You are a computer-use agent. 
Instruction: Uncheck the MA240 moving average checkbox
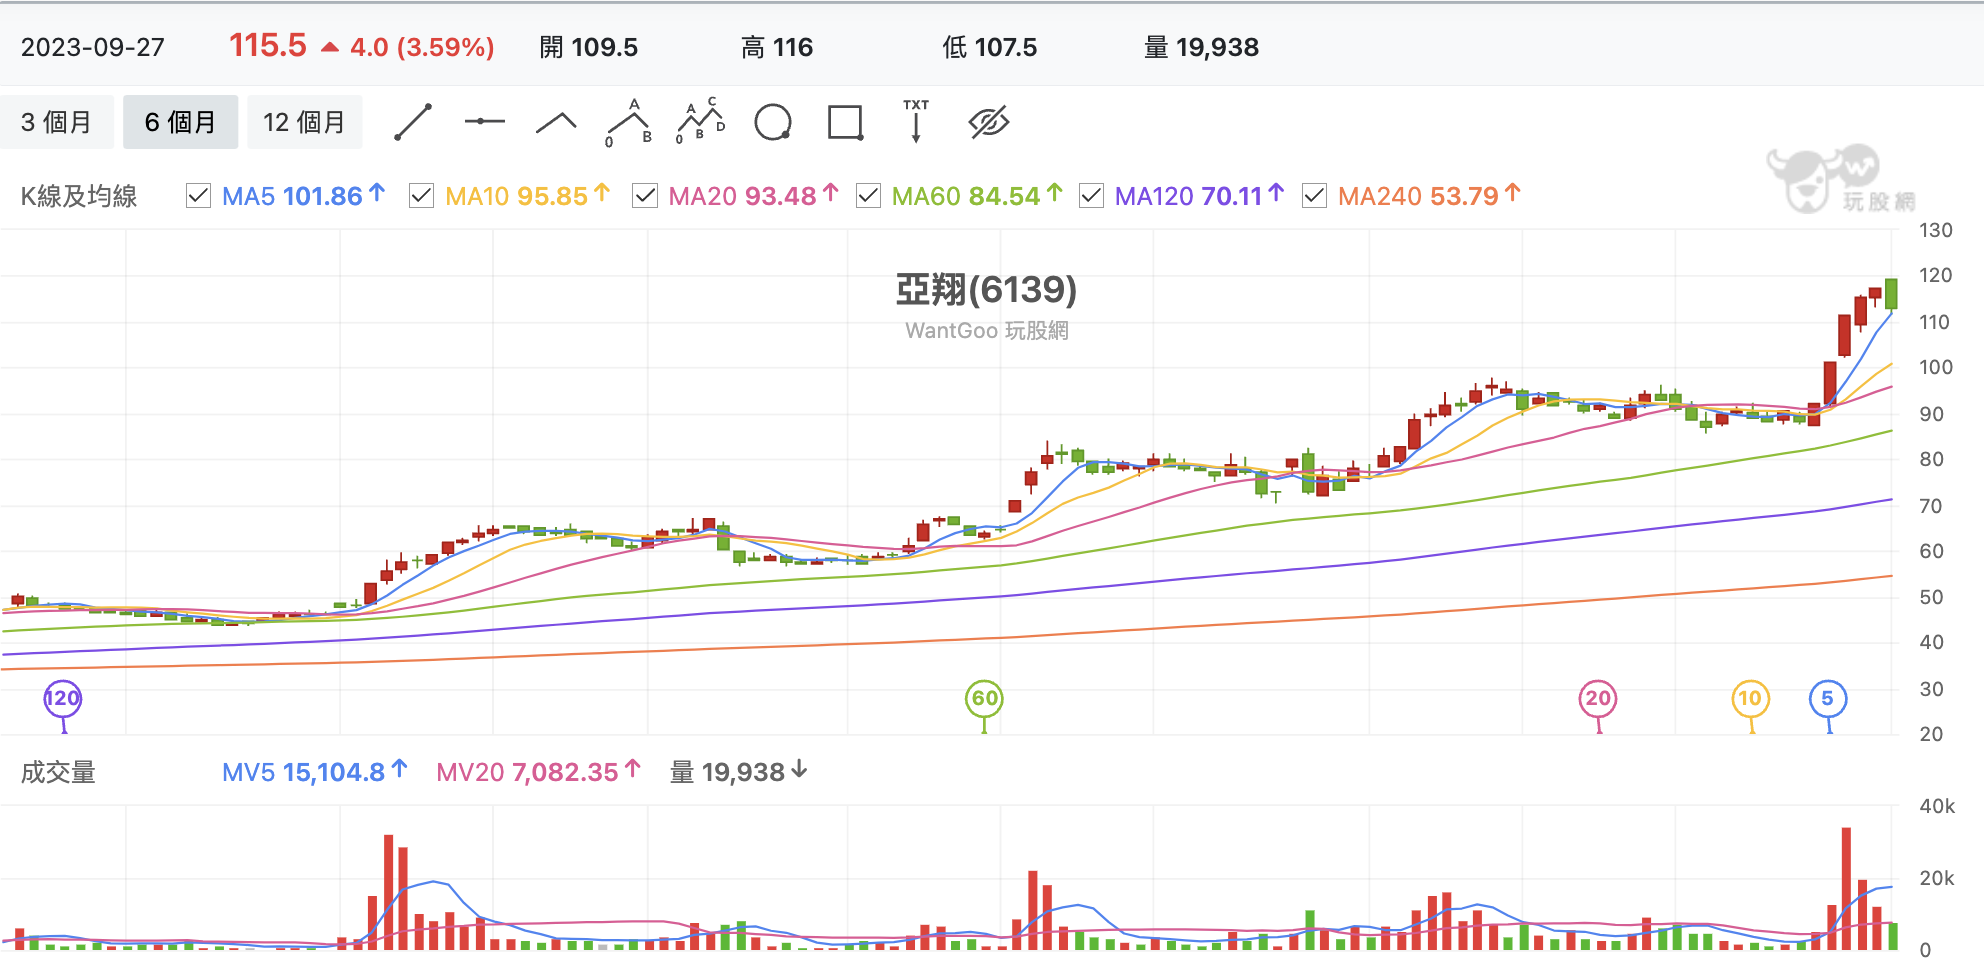1315,196
